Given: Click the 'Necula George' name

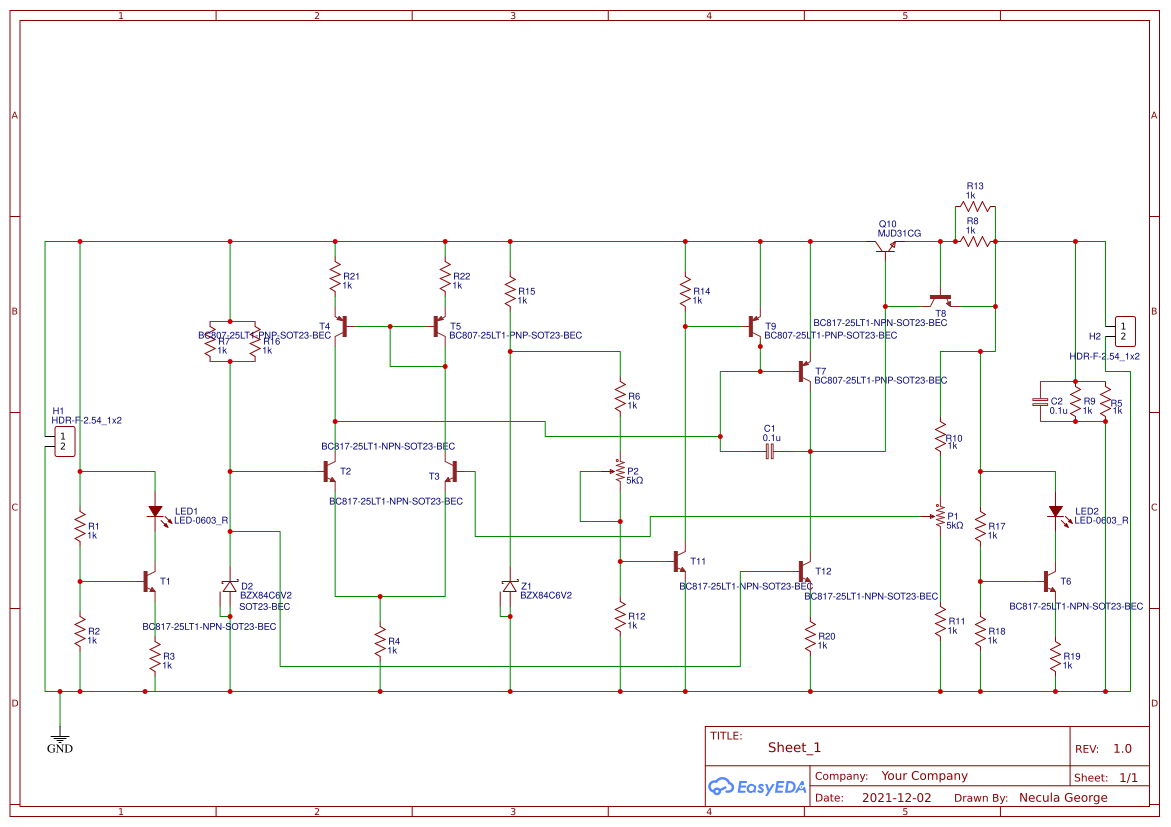Looking at the screenshot, I should (1063, 797).
